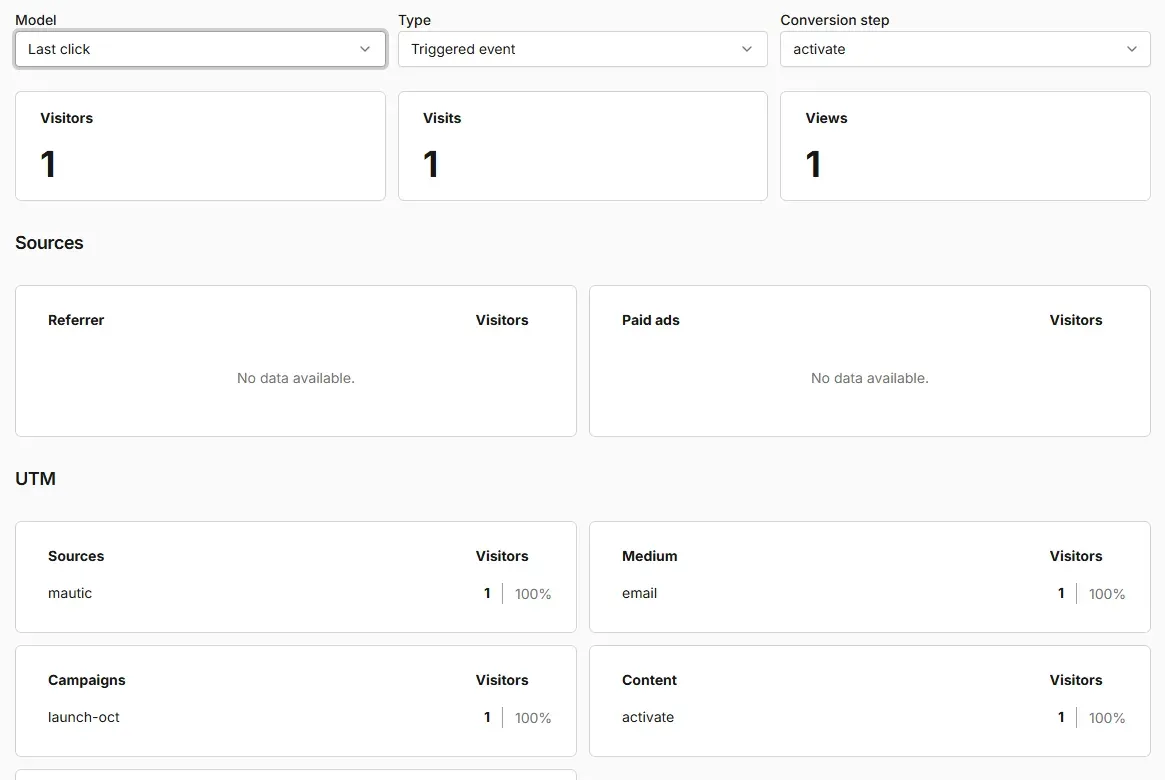Click the "Model" field label
This screenshot has width=1165, height=780.
36,20
